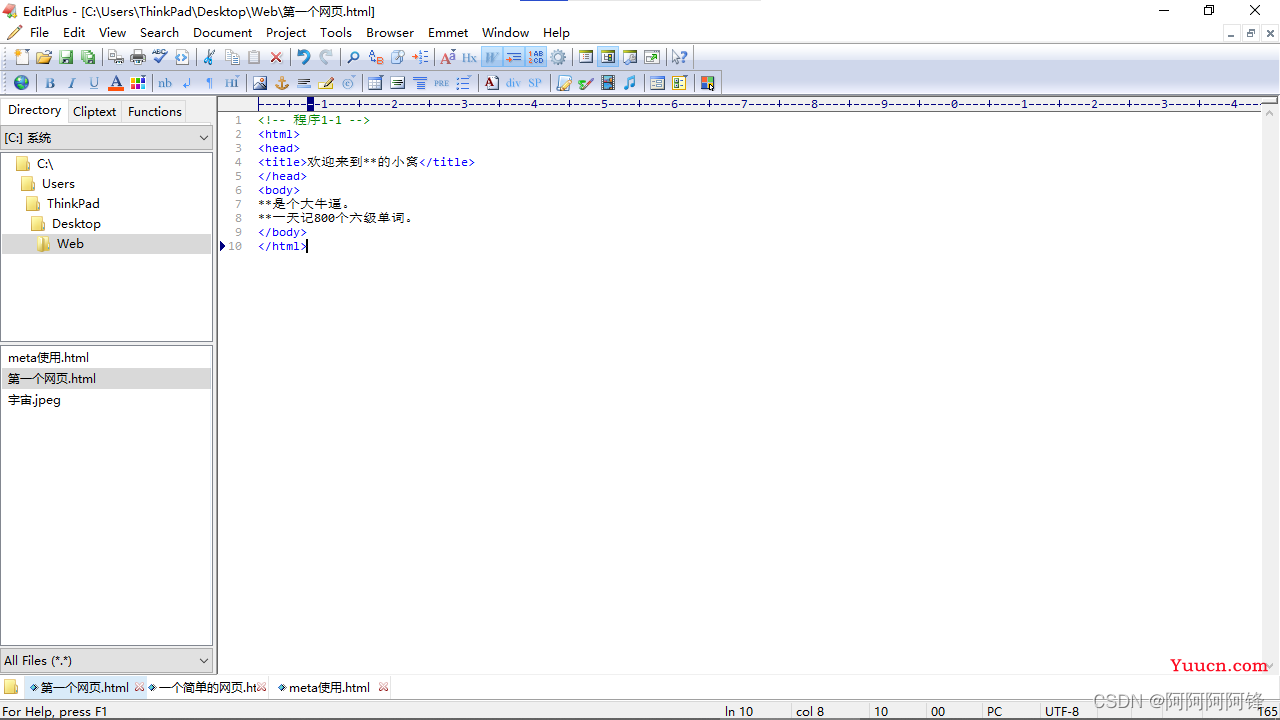1280x720 pixels.
Task: Insert an image with the picture icon
Action: (x=260, y=83)
